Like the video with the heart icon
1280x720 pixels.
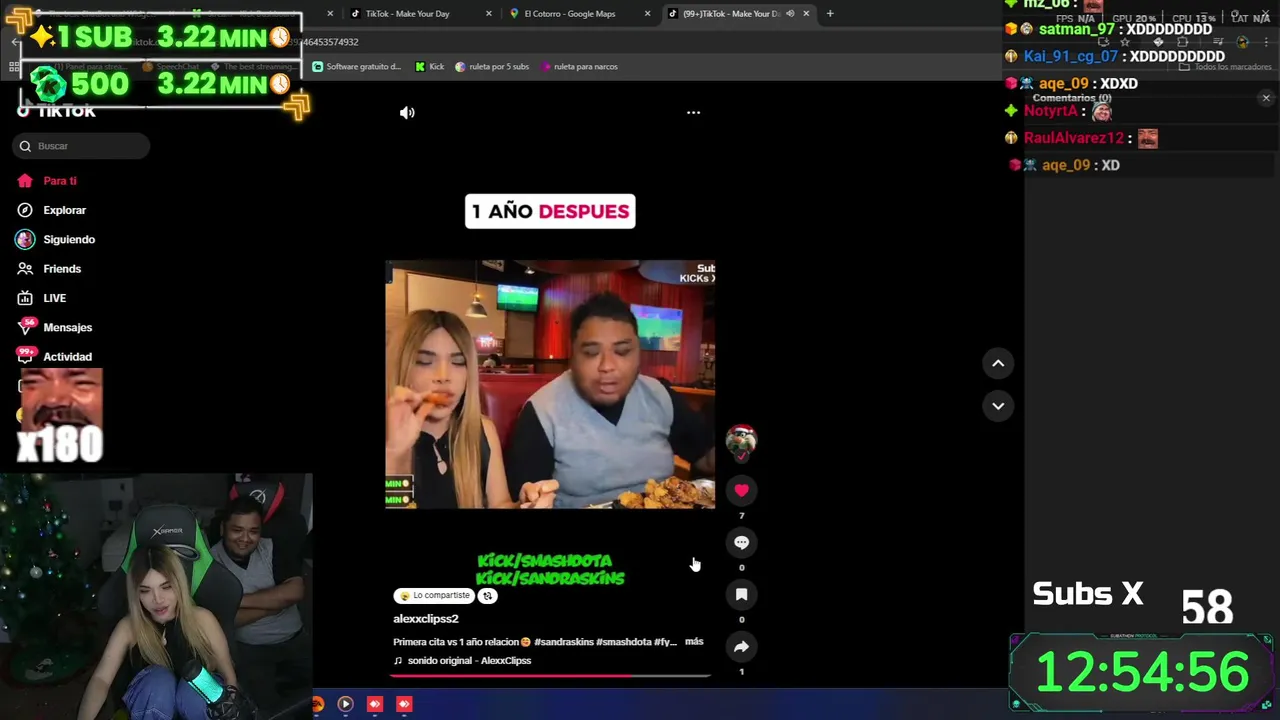[741, 490]
